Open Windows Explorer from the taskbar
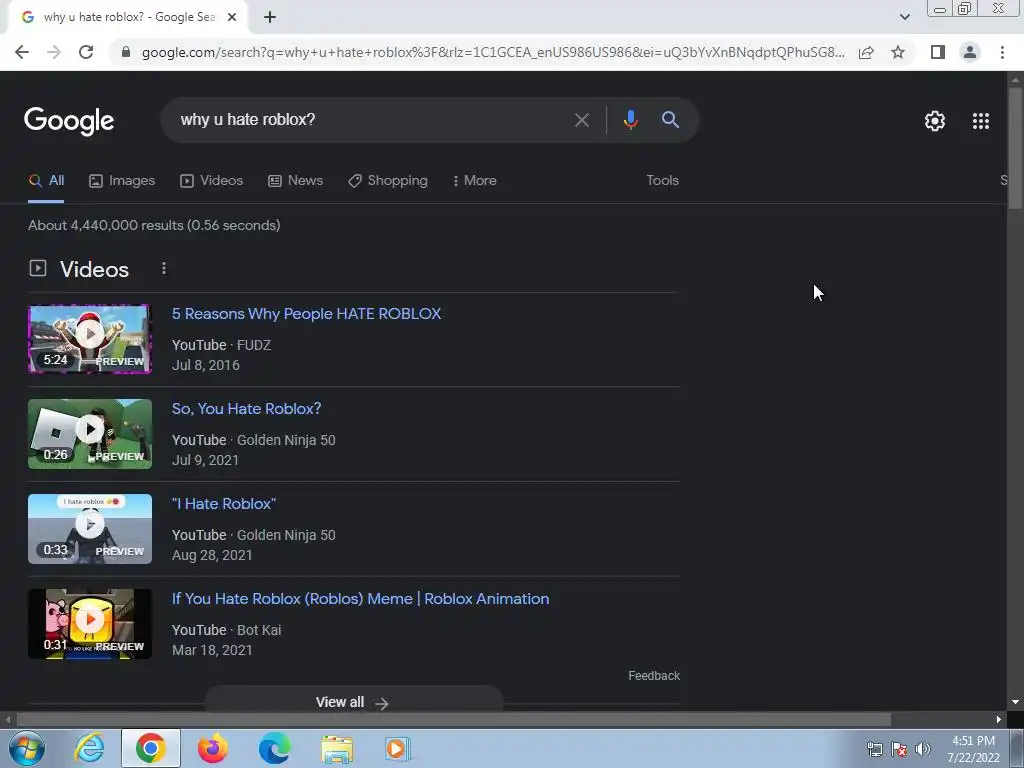Screen dimensions: 1024x768 coord(336,748)
